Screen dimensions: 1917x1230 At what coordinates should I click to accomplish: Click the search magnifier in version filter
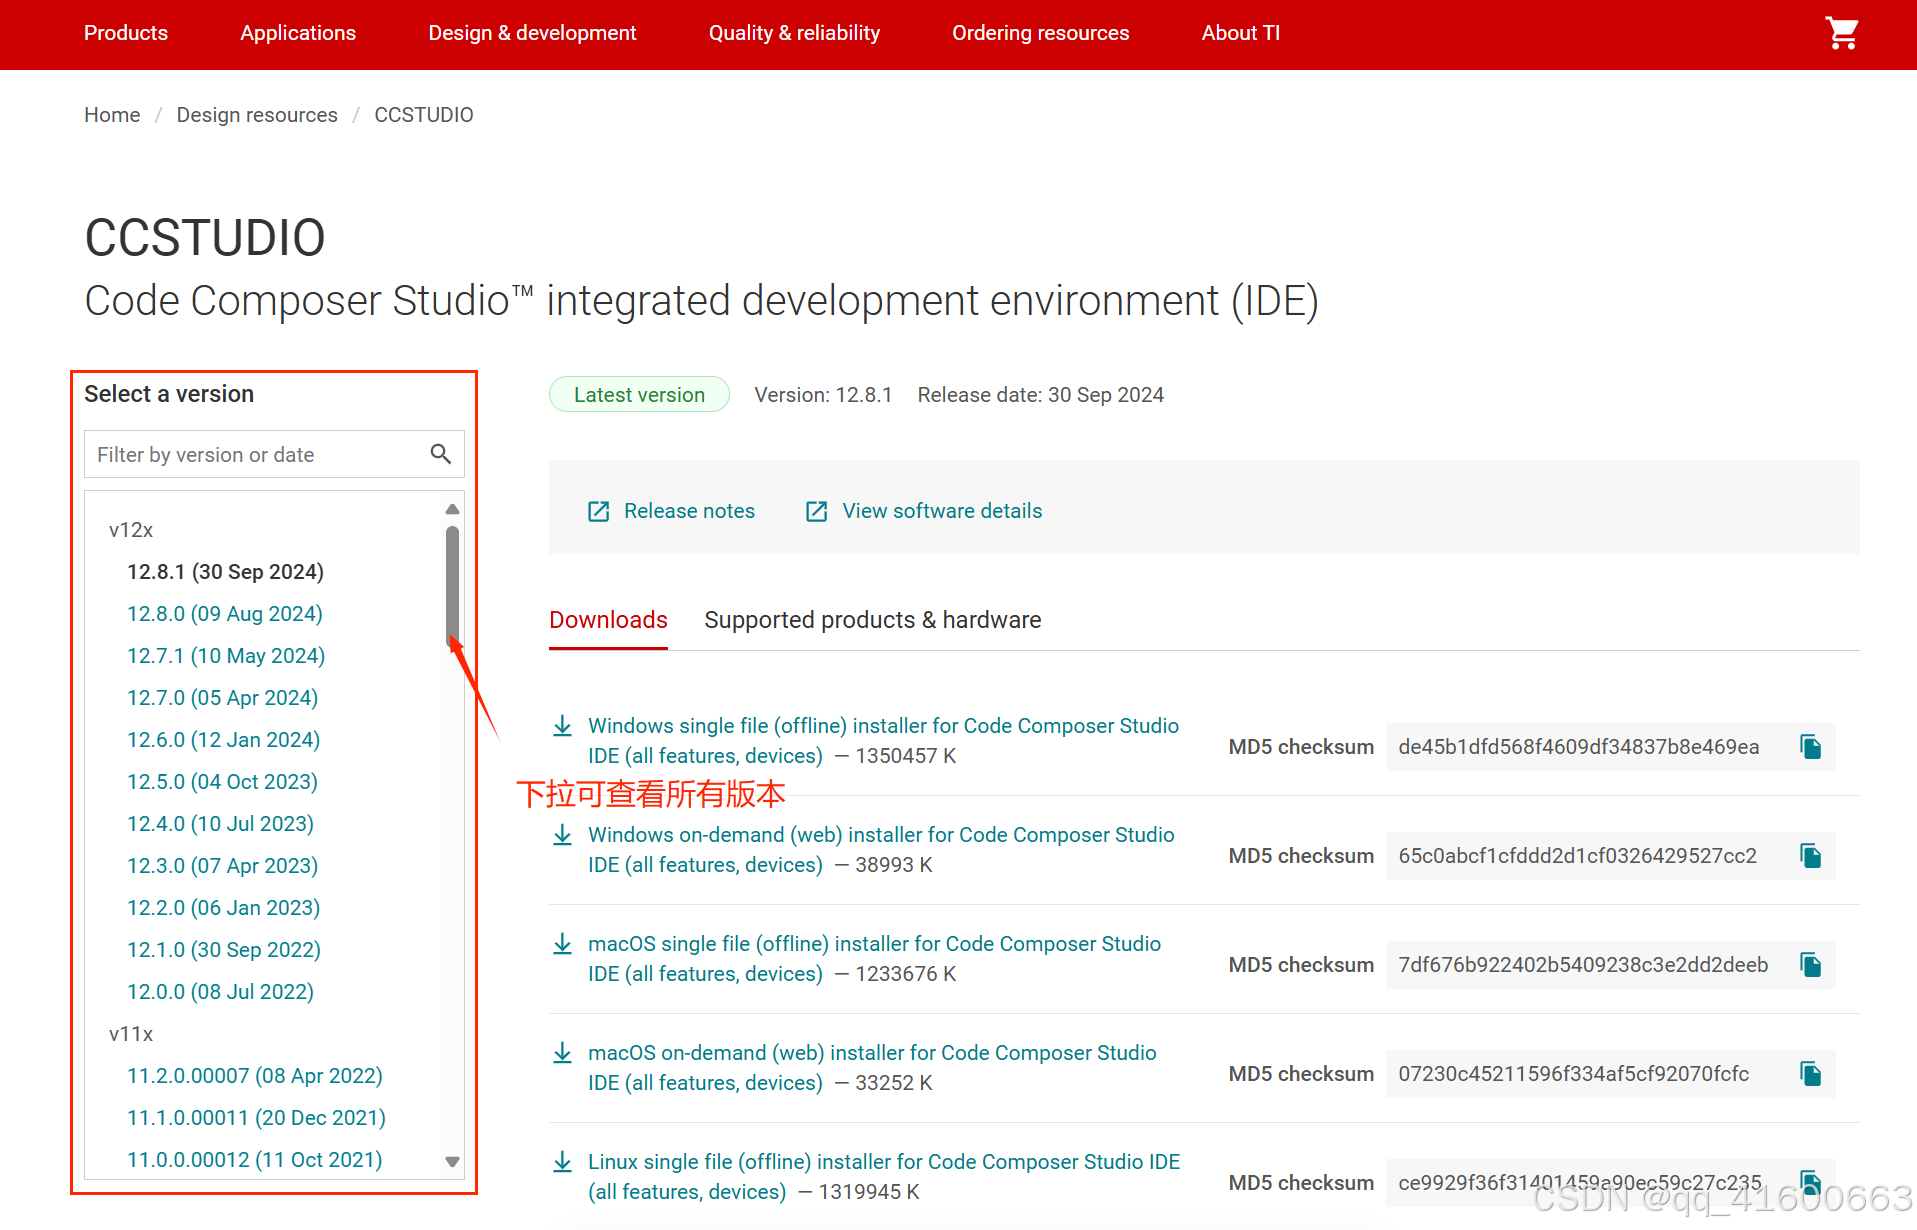(441, 454)
